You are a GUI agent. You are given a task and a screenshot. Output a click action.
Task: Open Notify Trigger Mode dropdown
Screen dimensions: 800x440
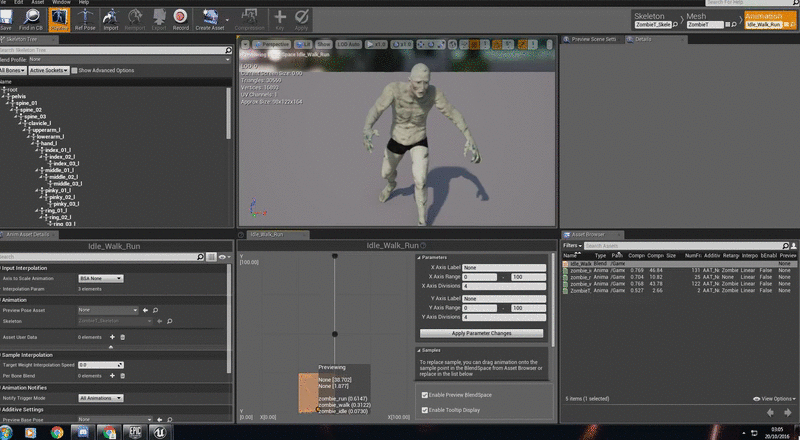tap(100, 398)
